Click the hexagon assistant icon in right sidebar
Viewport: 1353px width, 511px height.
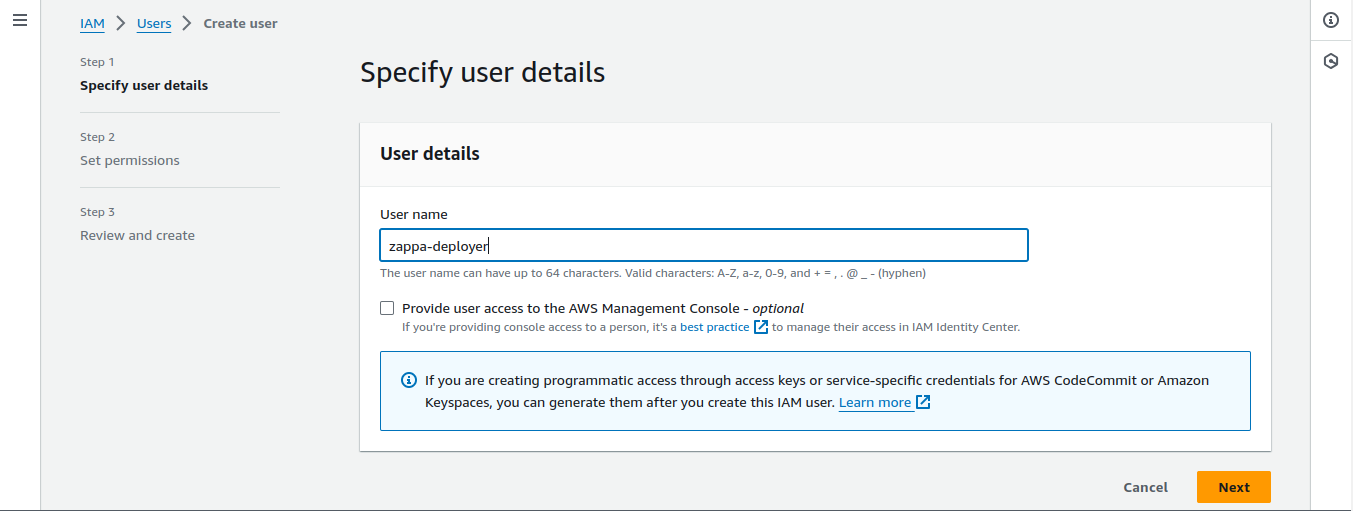1331,61
